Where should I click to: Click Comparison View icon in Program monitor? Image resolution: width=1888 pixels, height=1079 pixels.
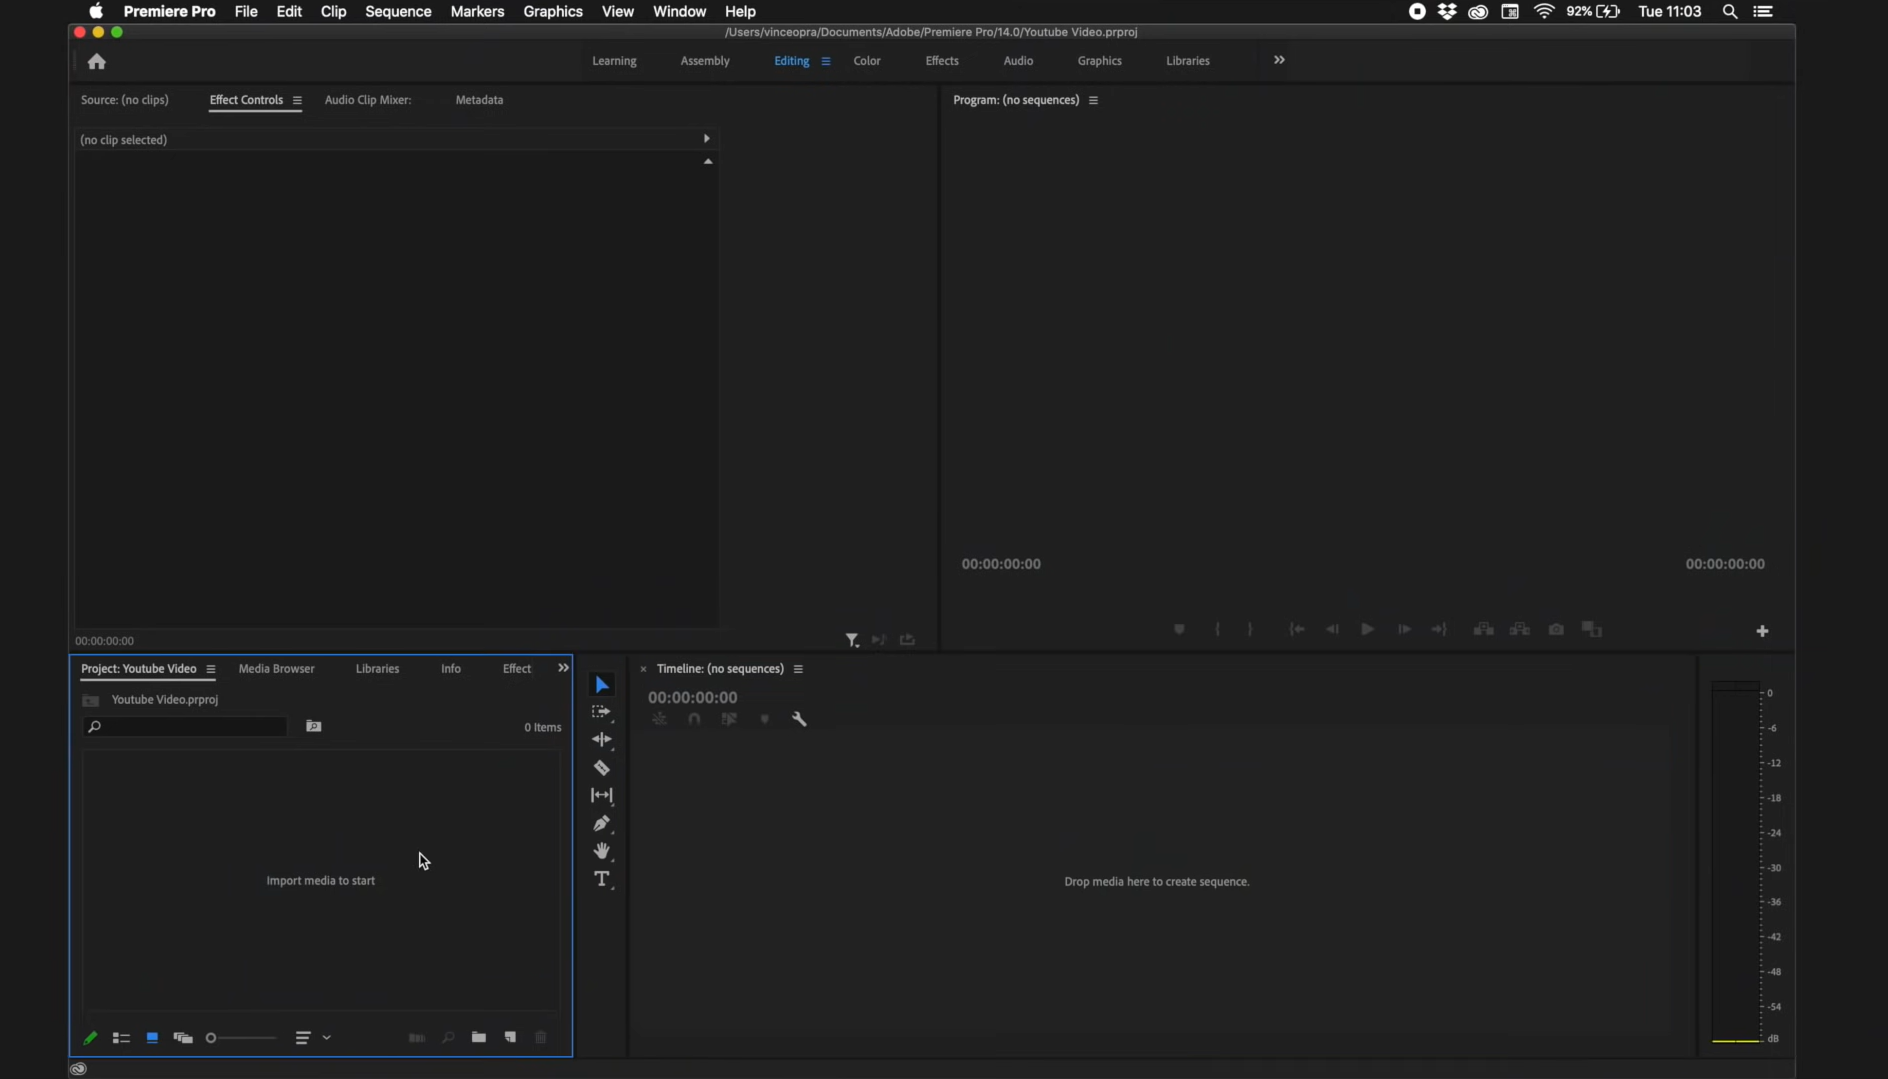point(1592,629)
